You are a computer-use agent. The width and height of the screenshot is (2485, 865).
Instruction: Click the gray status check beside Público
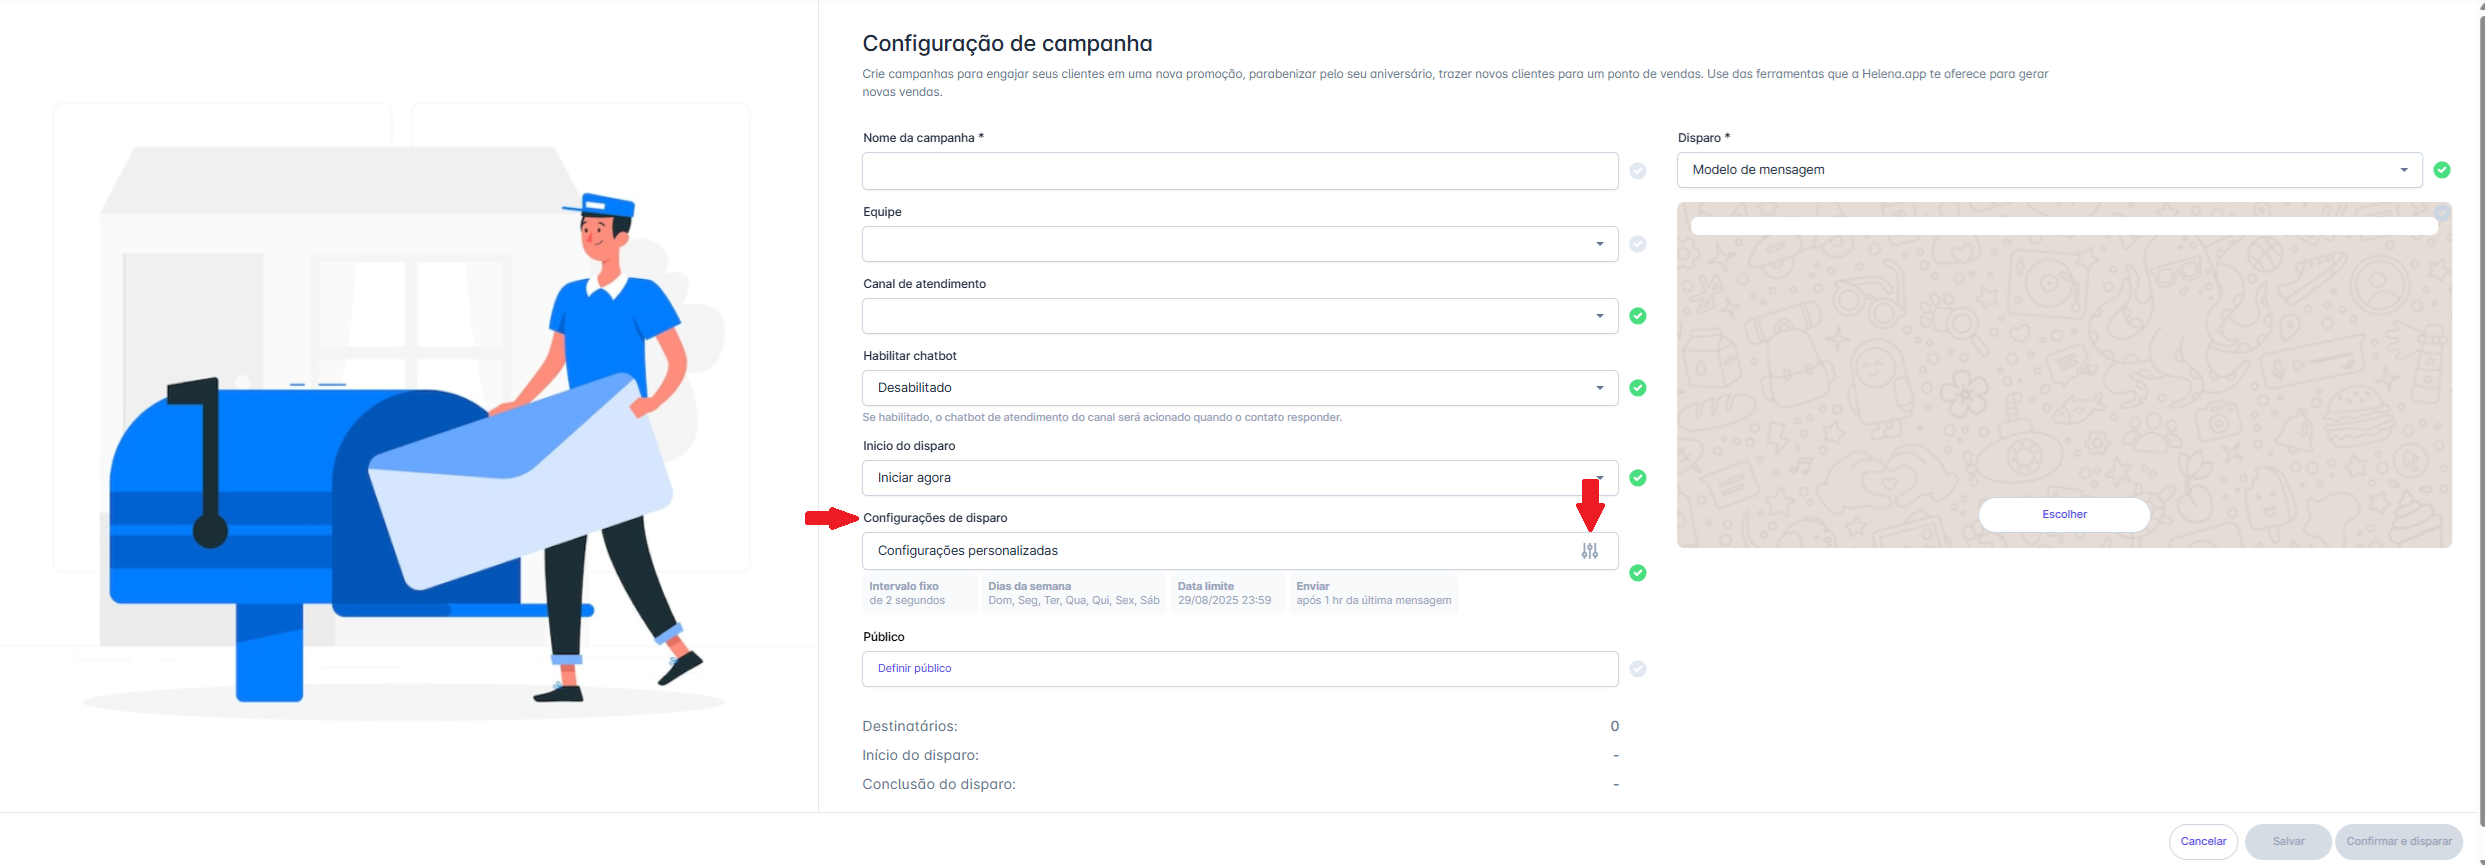[1637, 669]
